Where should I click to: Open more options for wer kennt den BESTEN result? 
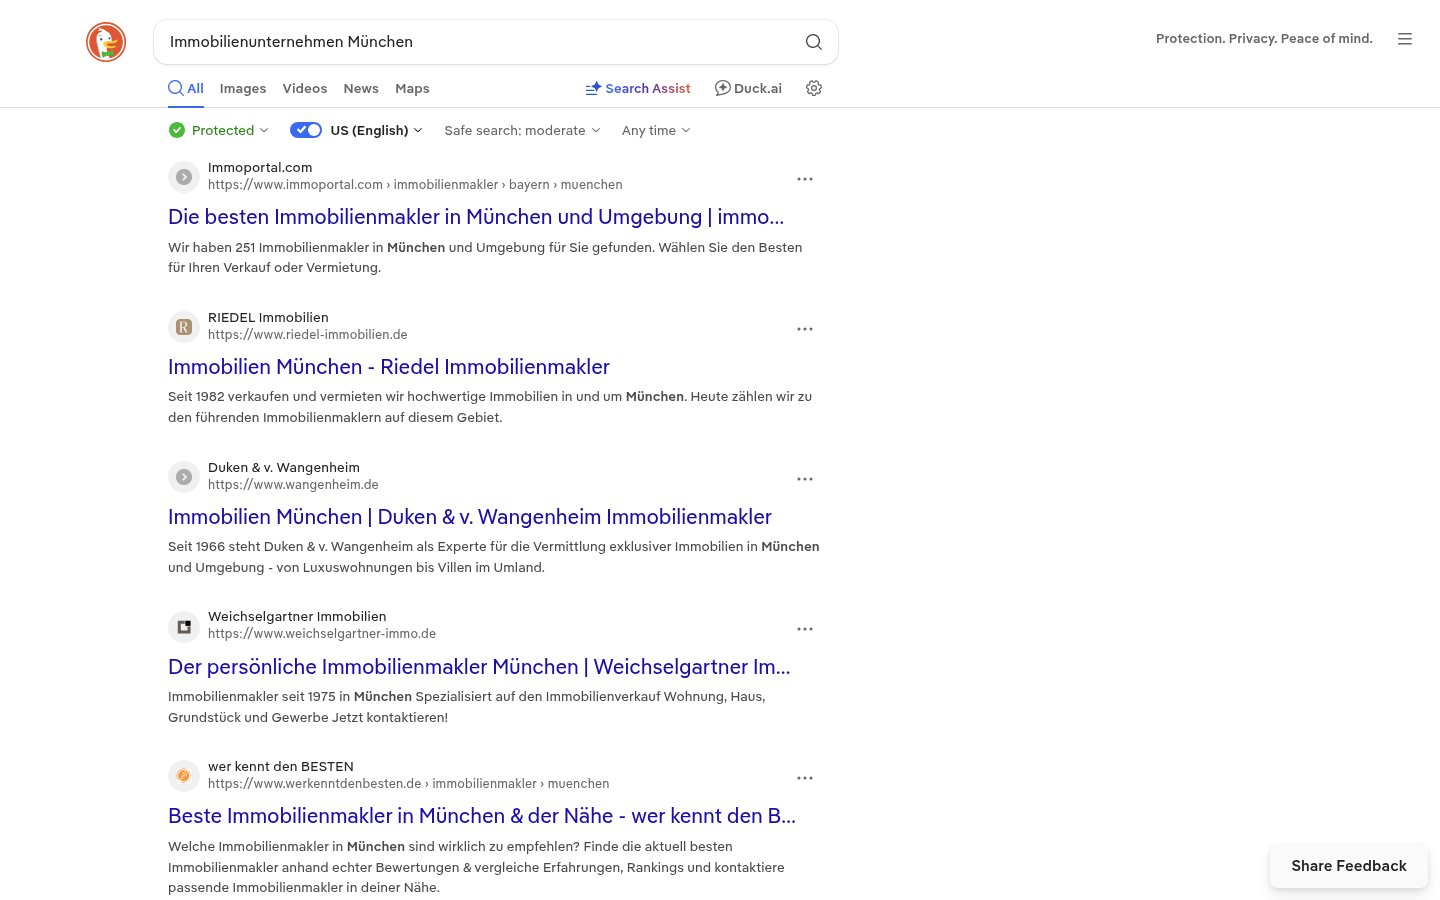coord(805,778)
